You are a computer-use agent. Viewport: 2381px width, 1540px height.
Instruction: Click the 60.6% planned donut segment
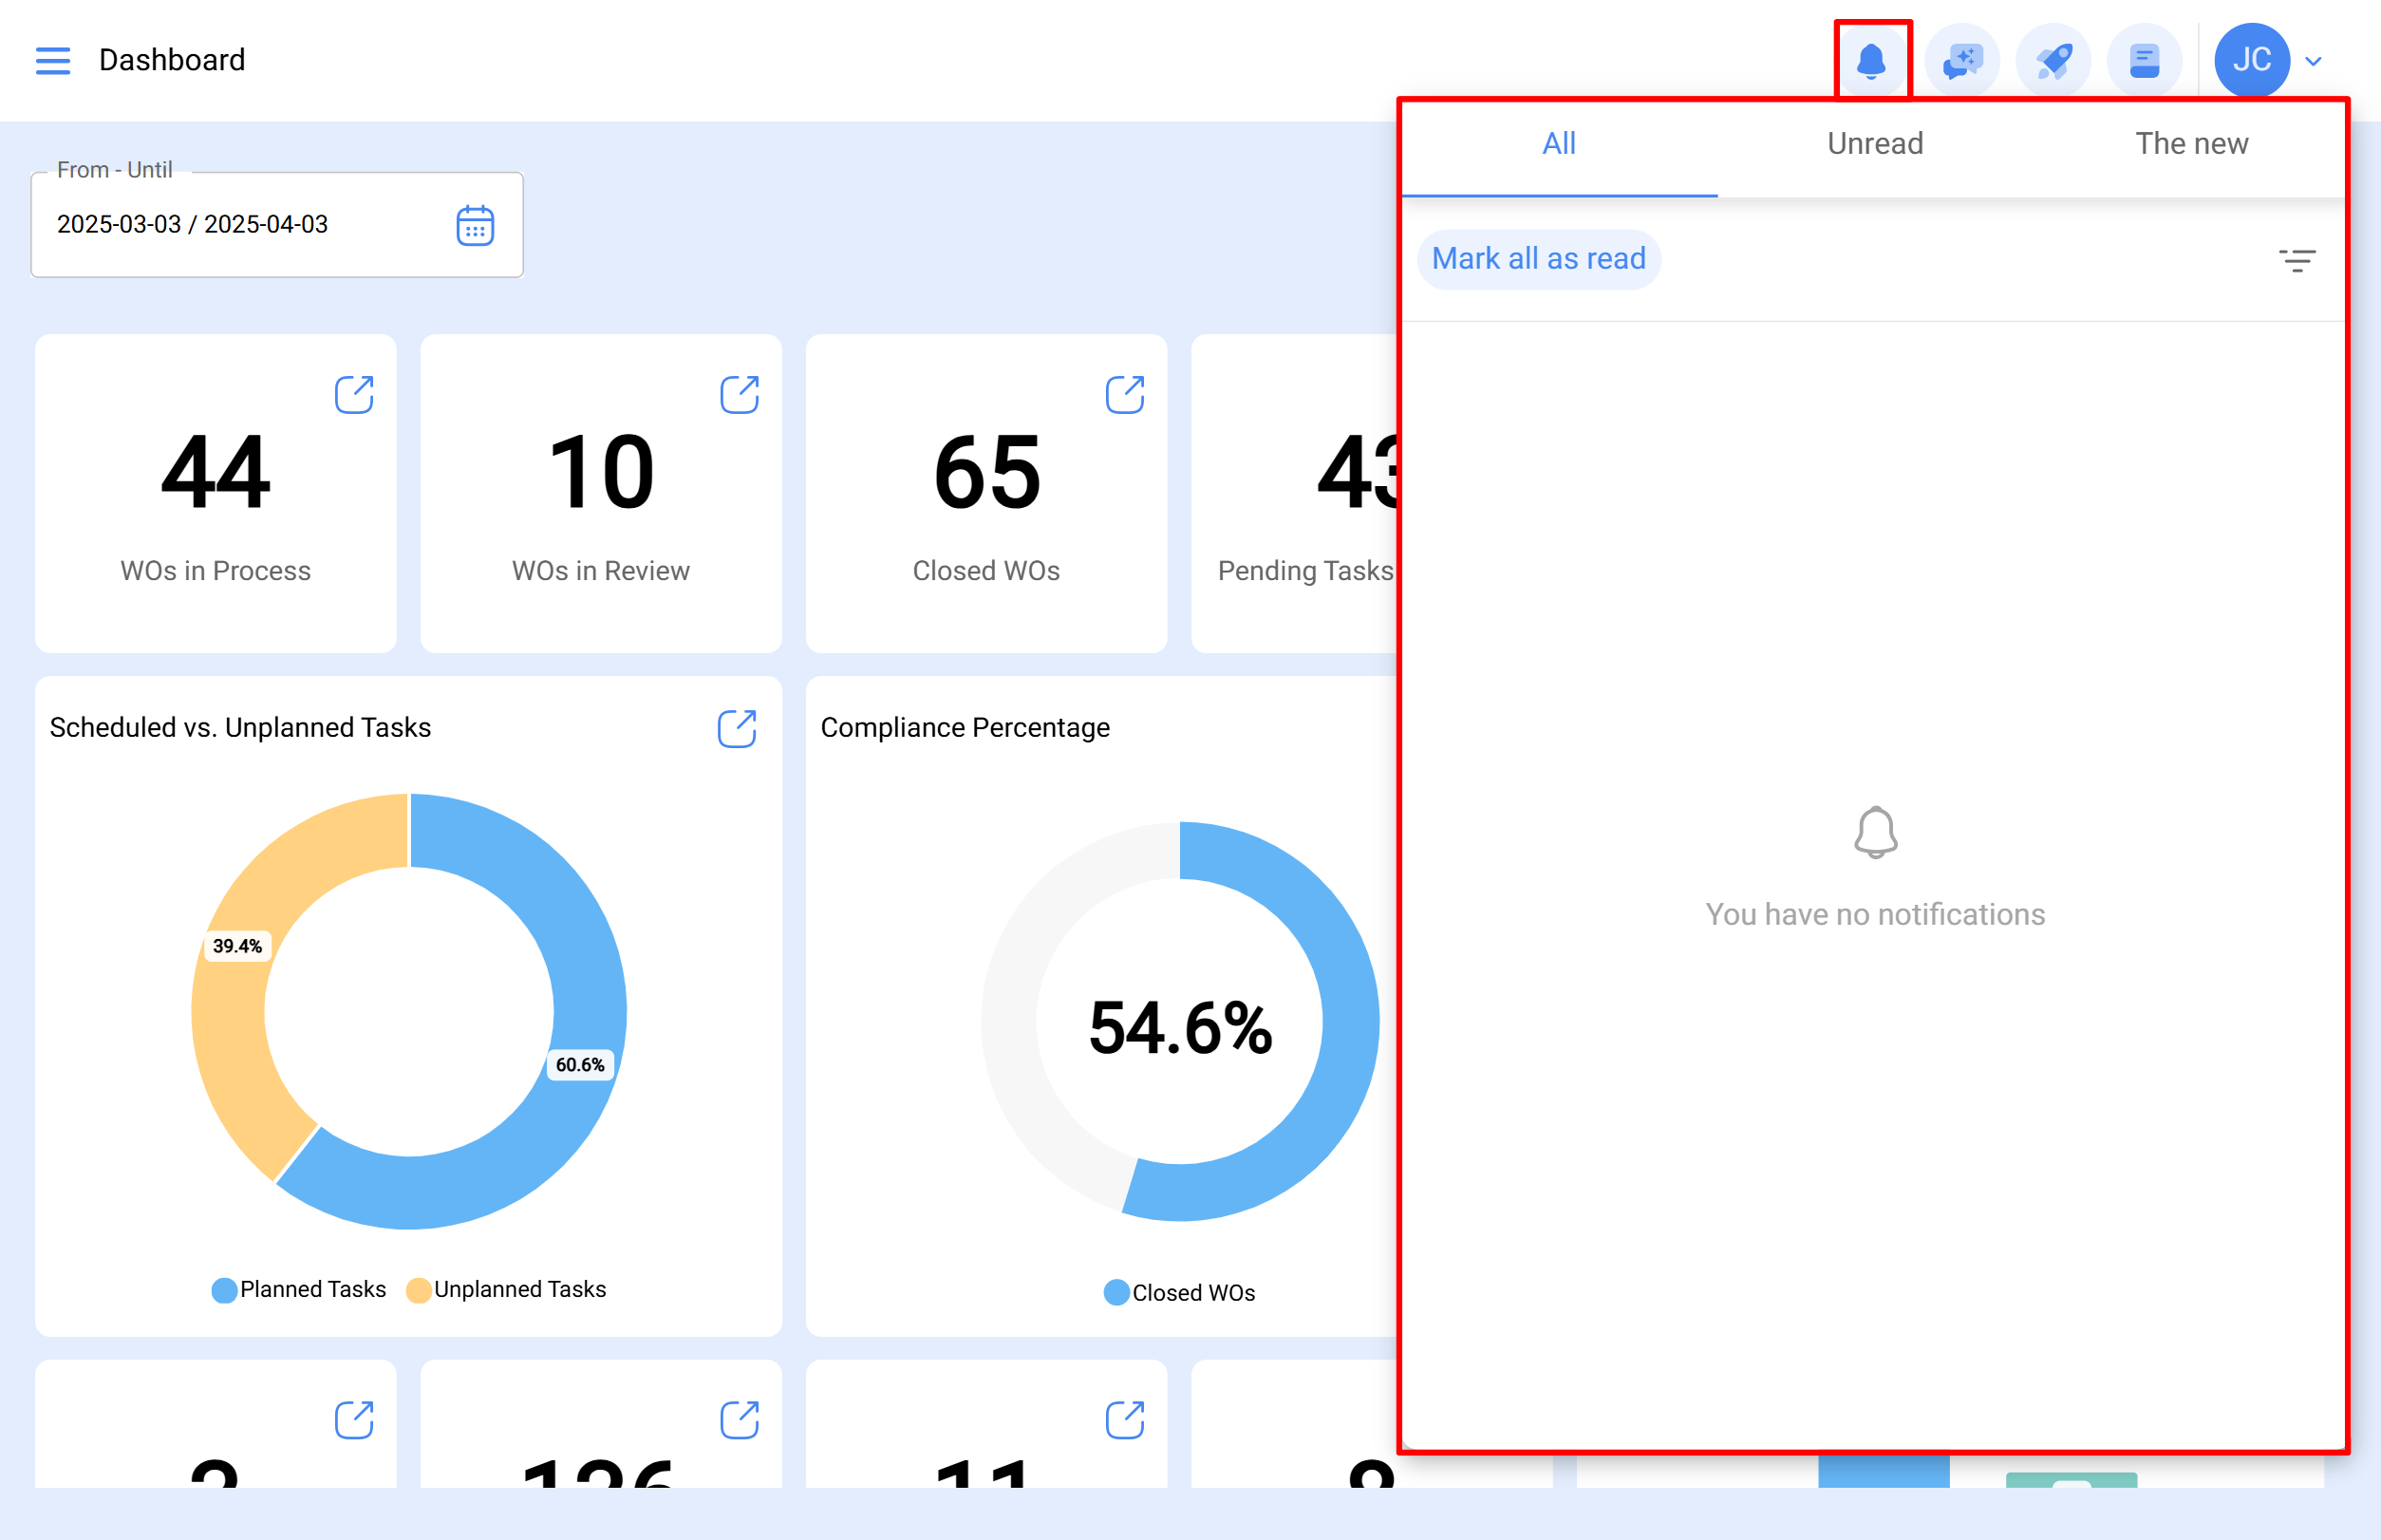[580, 1065]
